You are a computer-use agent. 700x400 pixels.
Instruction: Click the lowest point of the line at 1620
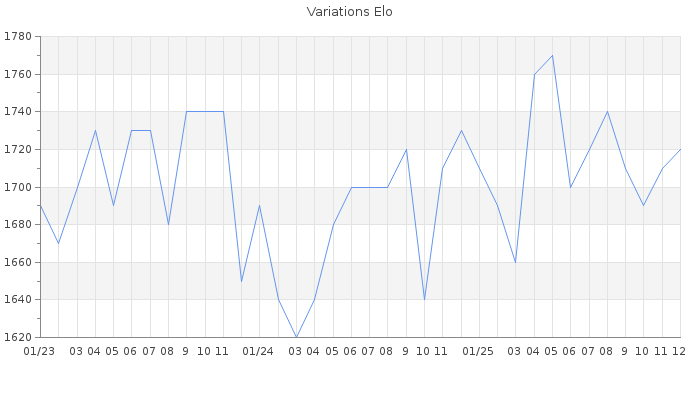296,337
